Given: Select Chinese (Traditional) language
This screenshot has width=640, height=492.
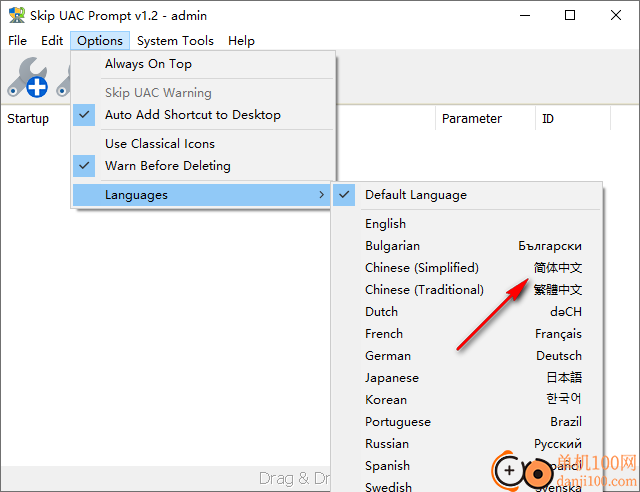Looking at the screenshot, I should click(x=467, y=290).
